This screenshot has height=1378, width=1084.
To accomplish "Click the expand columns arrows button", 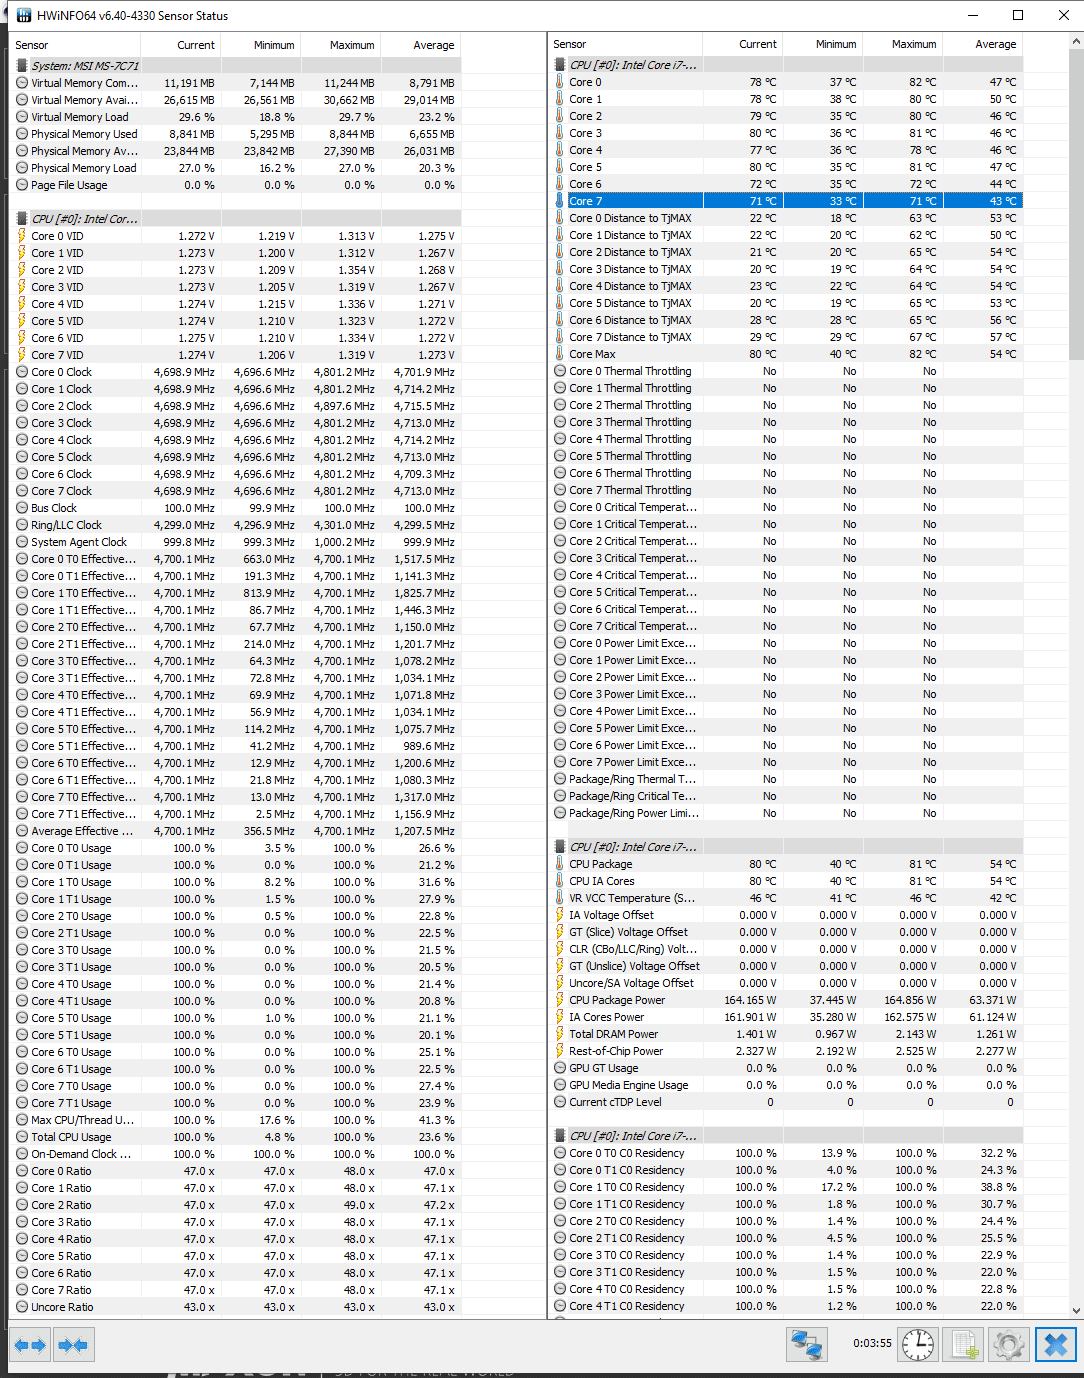I will coord(30,1345).
